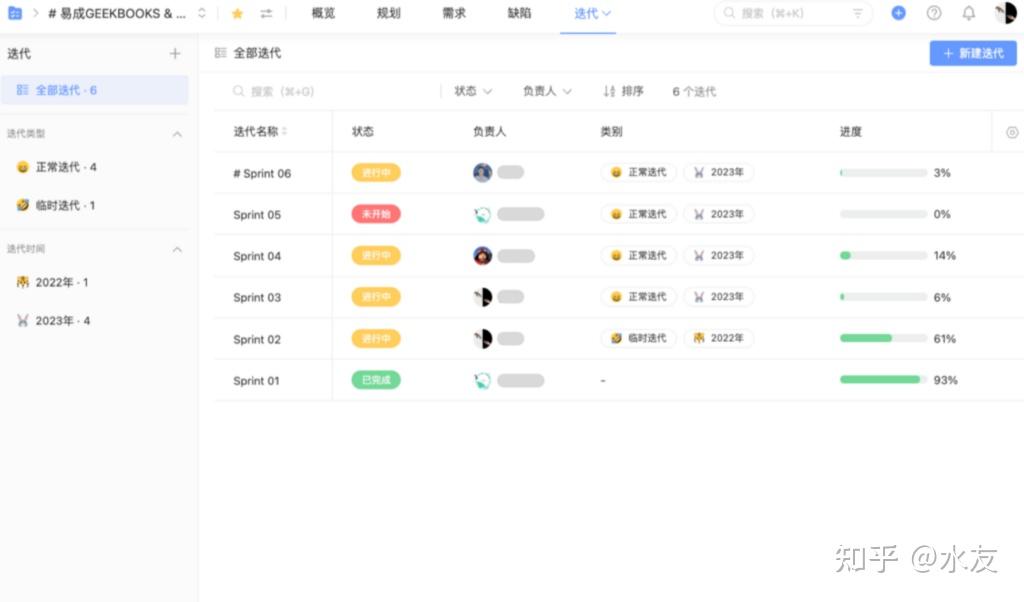
Task: Expand the 状态 status filter dropdown
Action: (471, 91)
